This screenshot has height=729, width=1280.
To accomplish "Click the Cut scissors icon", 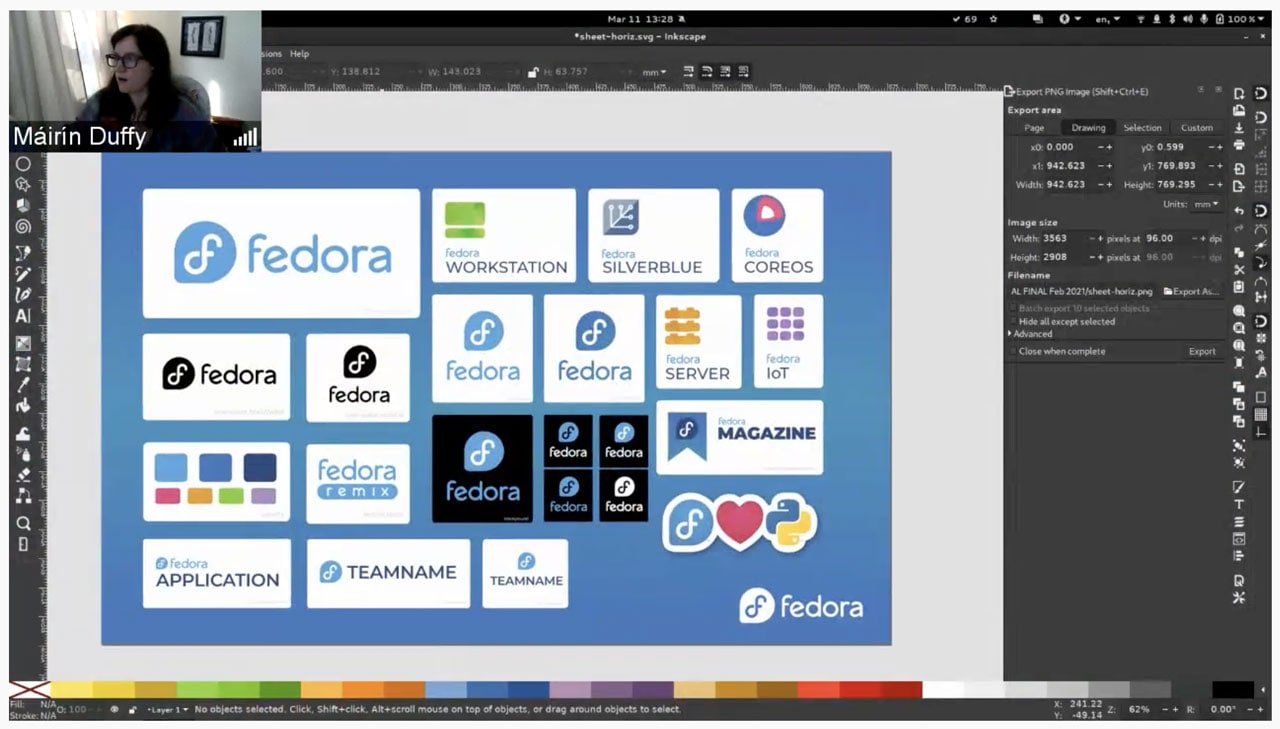I will 1239,270.
